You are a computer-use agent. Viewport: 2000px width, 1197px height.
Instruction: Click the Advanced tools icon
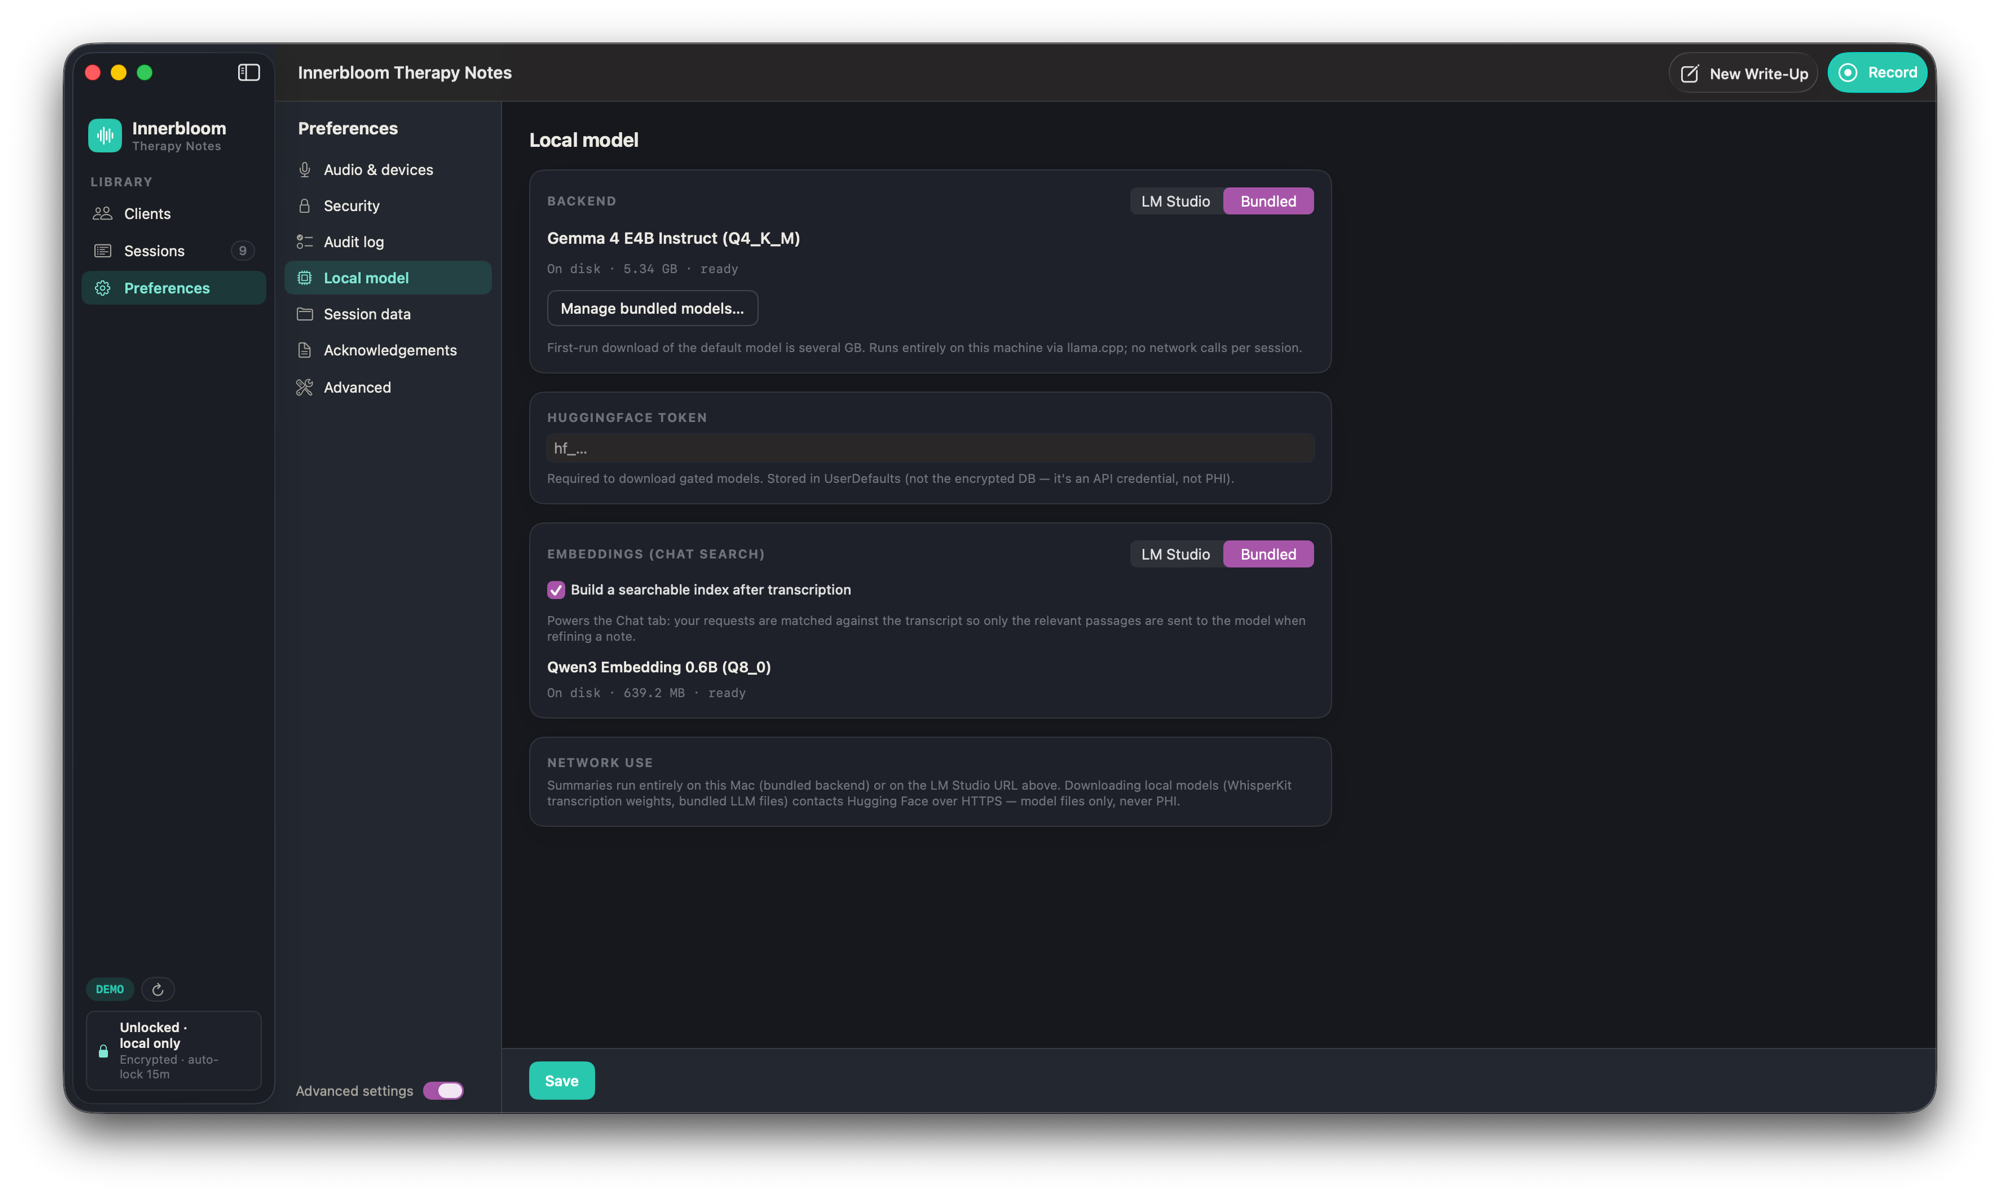(305, 387)
